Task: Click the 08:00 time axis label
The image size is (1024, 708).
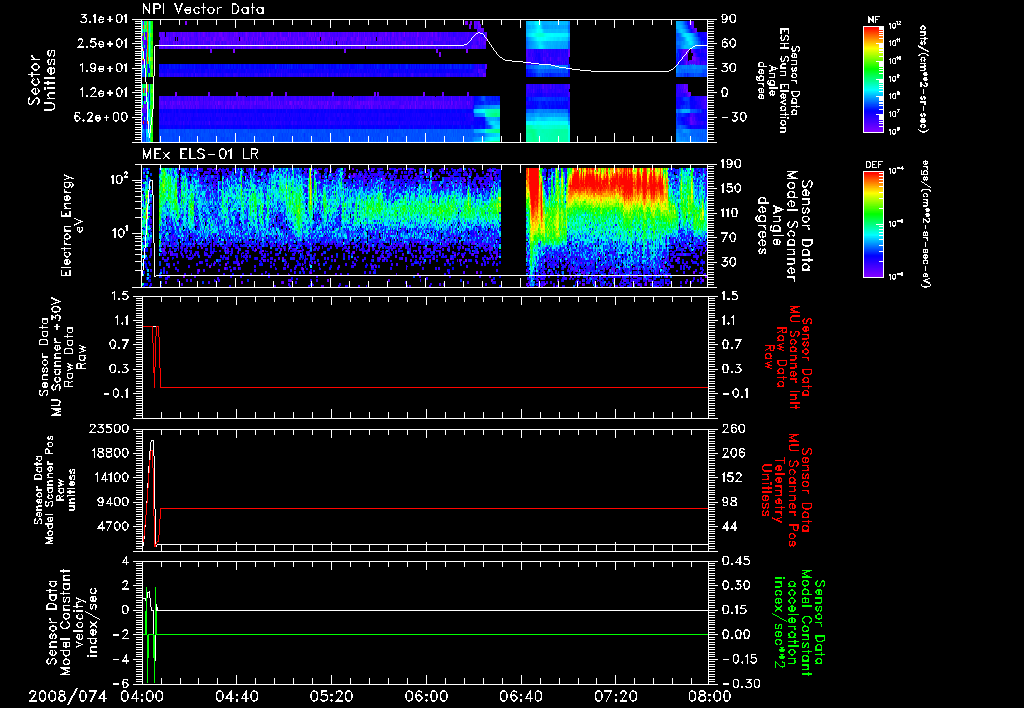Action: pyautogui.click(x=708, y=696)
